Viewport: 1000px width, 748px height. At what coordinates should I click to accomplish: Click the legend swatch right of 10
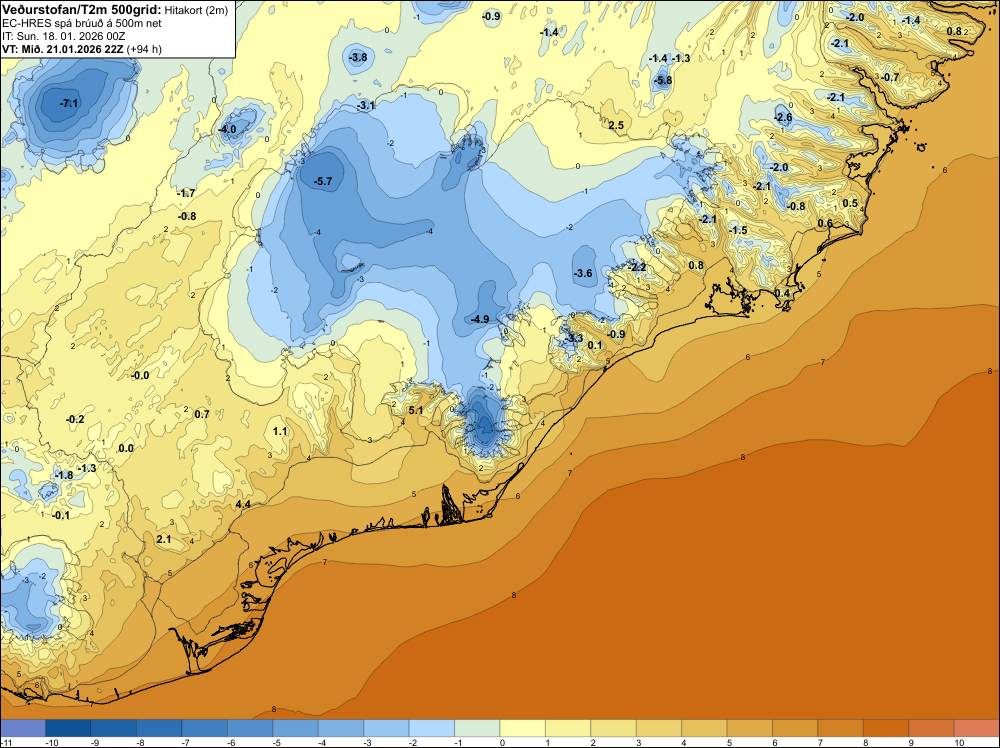(x=976, y=728)
